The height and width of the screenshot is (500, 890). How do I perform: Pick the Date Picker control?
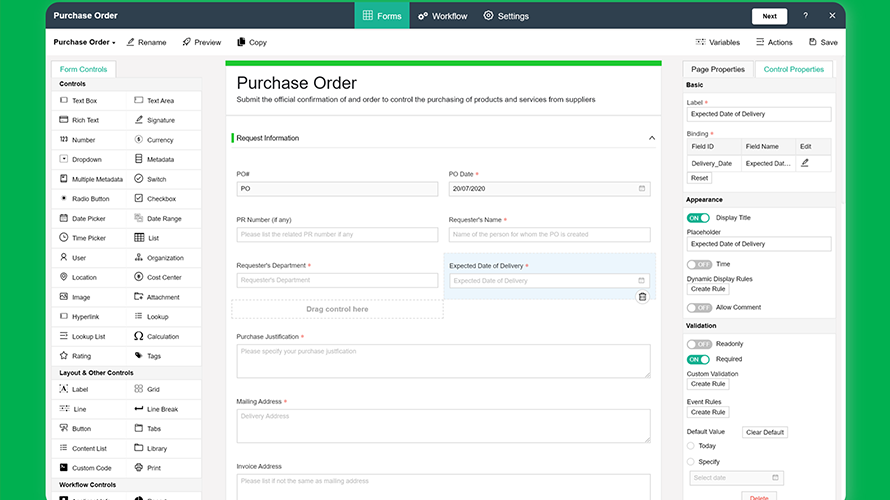[x=88, y=218]
